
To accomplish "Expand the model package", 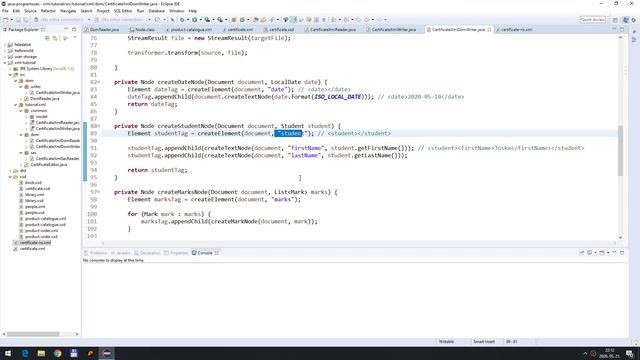I will [x=26, y=117].
